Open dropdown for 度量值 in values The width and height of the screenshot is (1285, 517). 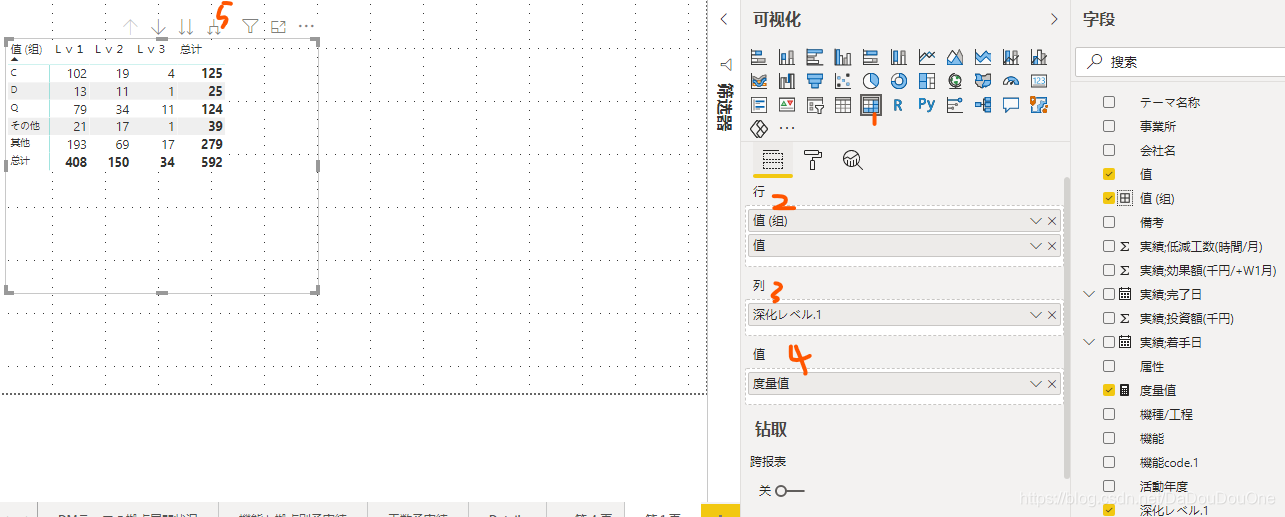[x=1035, y=383]
